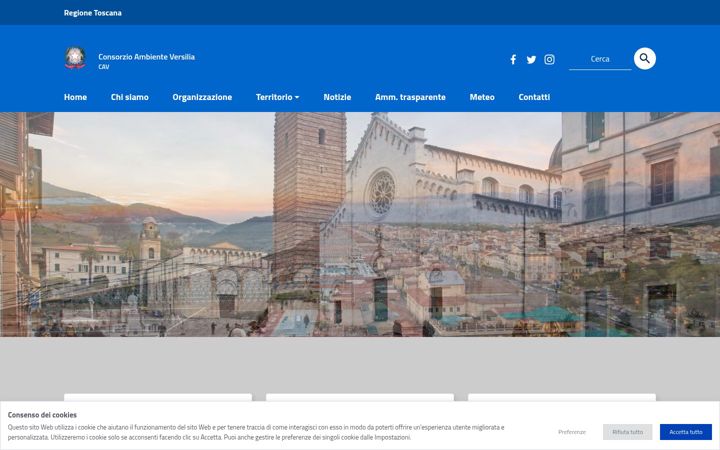Click the Preferenze cookie button
Screen dimensions: 720x450
pyautogui.click(x=572, y=432)
